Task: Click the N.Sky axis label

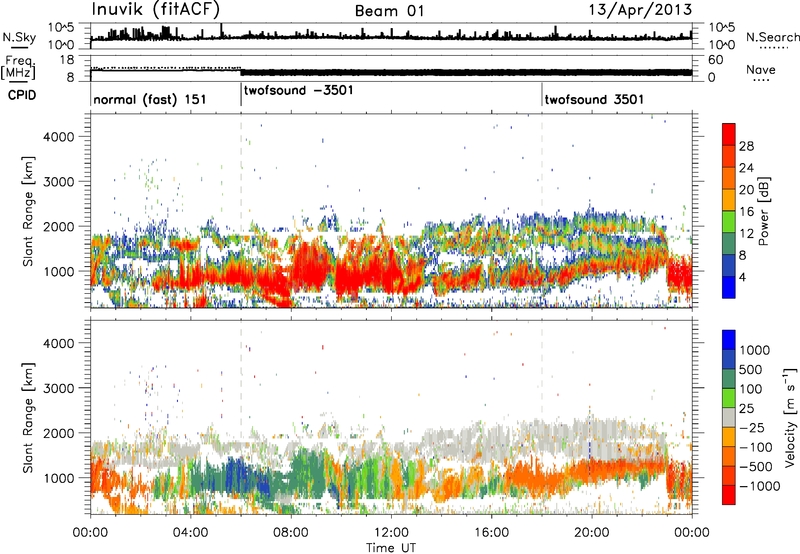Action: pos(19,37)
